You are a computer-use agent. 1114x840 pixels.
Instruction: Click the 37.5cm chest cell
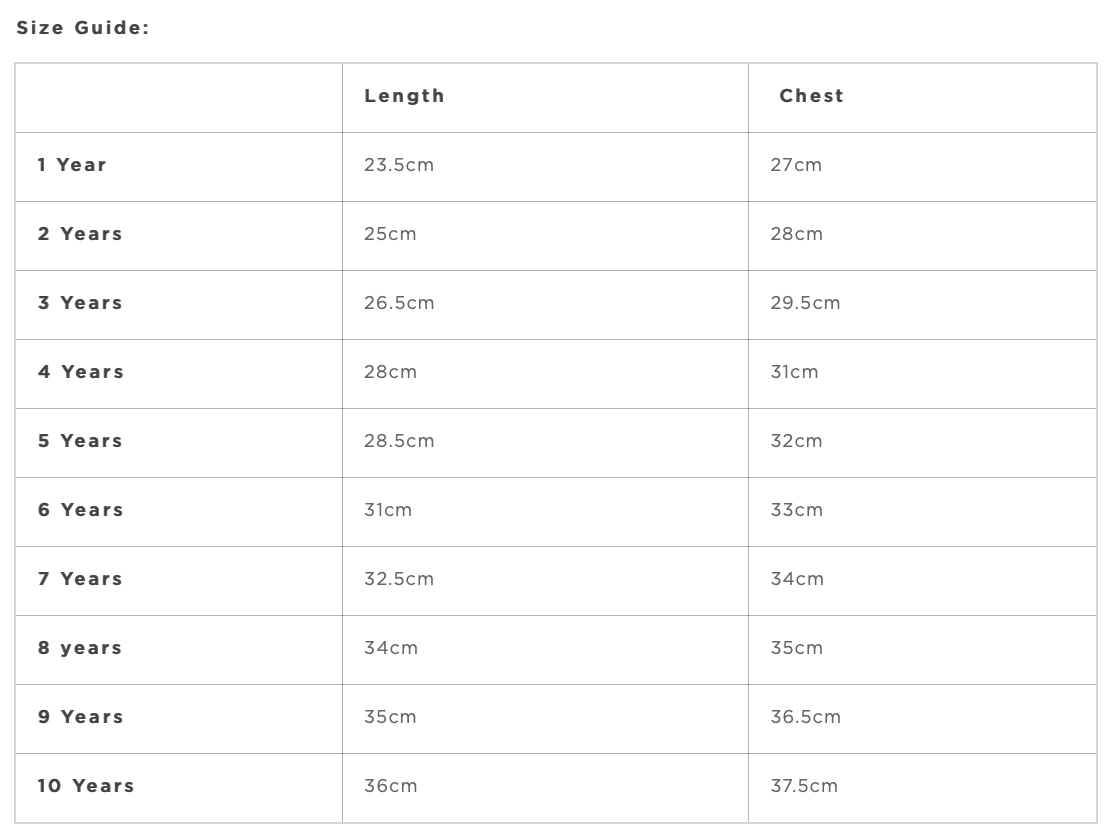pyautogui.click(x=804, y=786)
